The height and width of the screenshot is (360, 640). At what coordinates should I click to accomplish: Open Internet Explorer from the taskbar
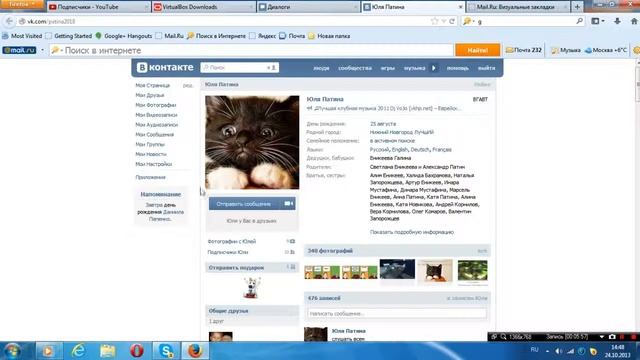(78, 351)
